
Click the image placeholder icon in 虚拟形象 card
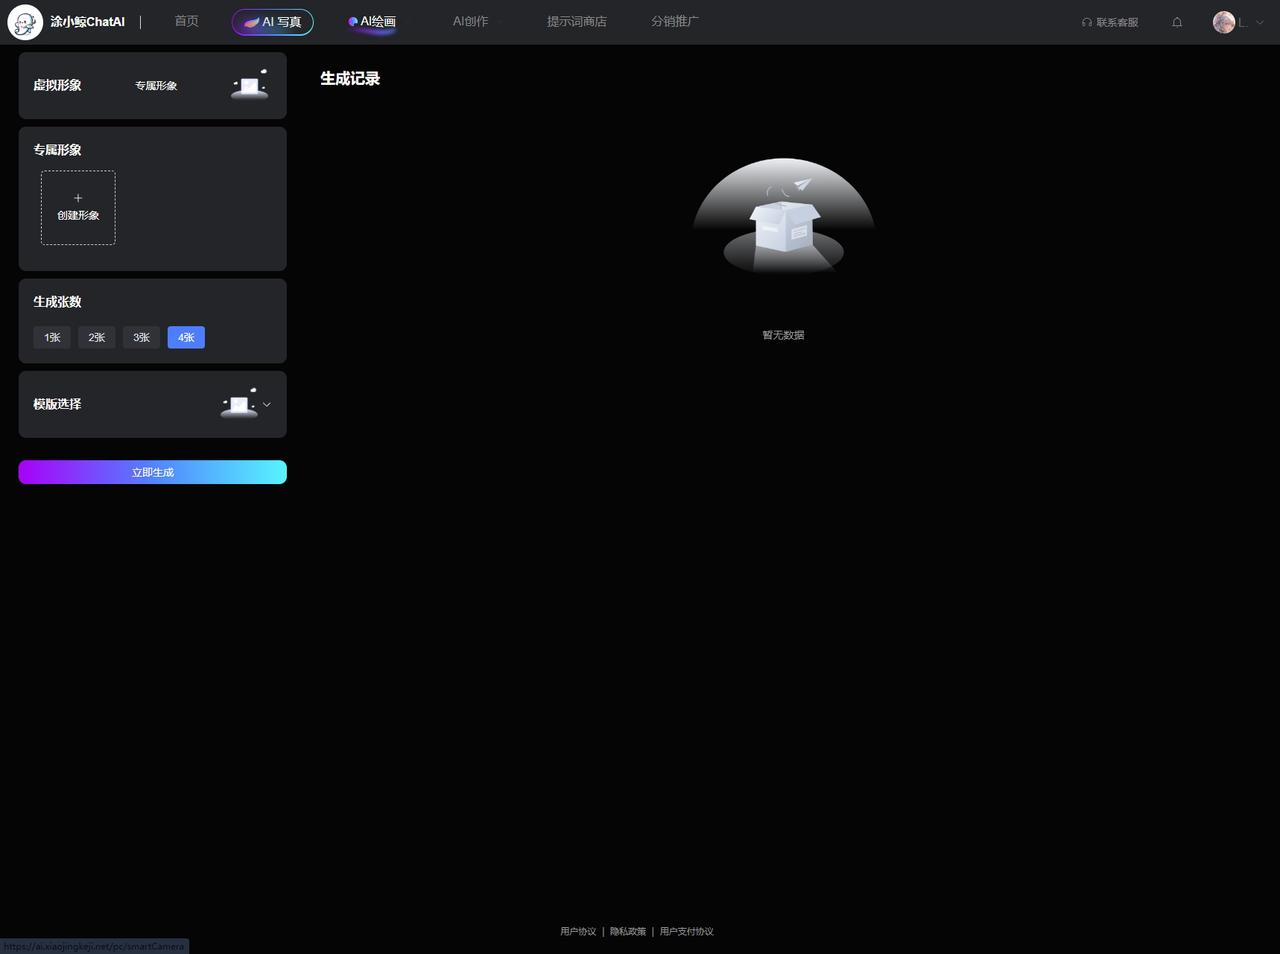point(249,86)
